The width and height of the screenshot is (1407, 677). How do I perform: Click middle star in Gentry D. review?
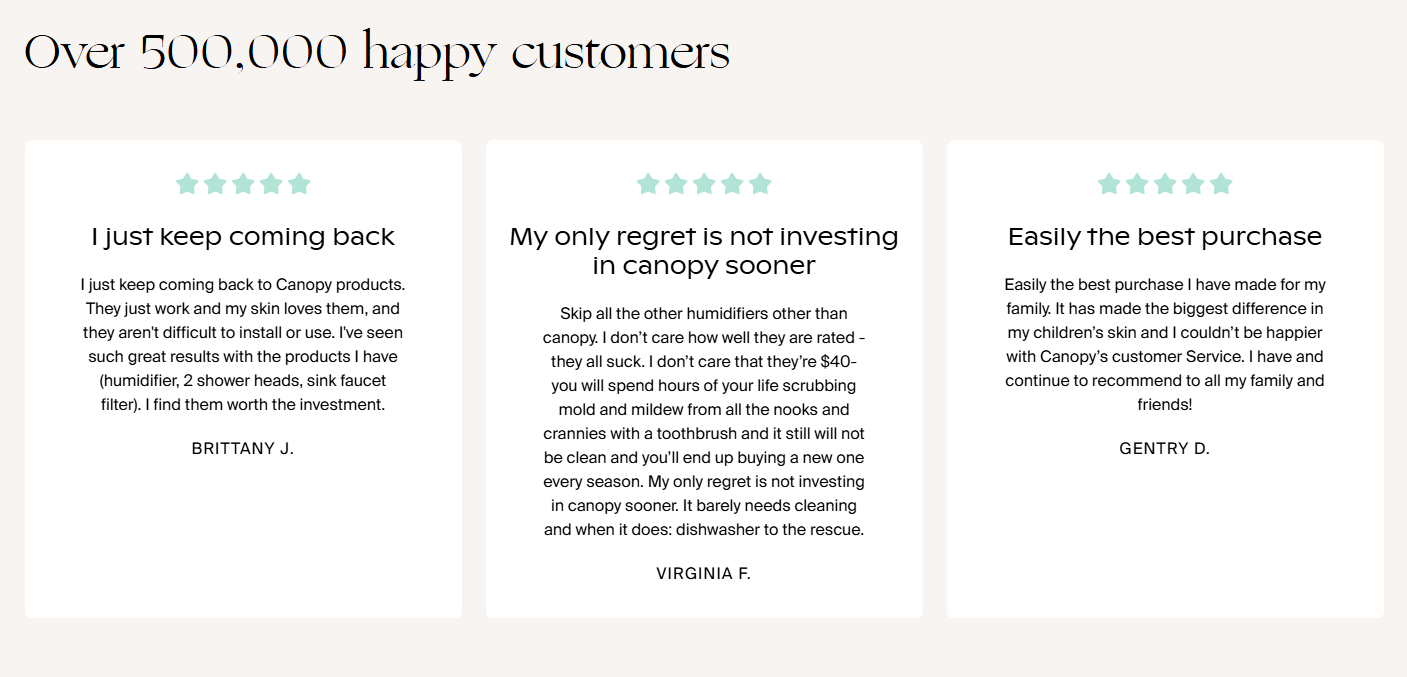1165,184
